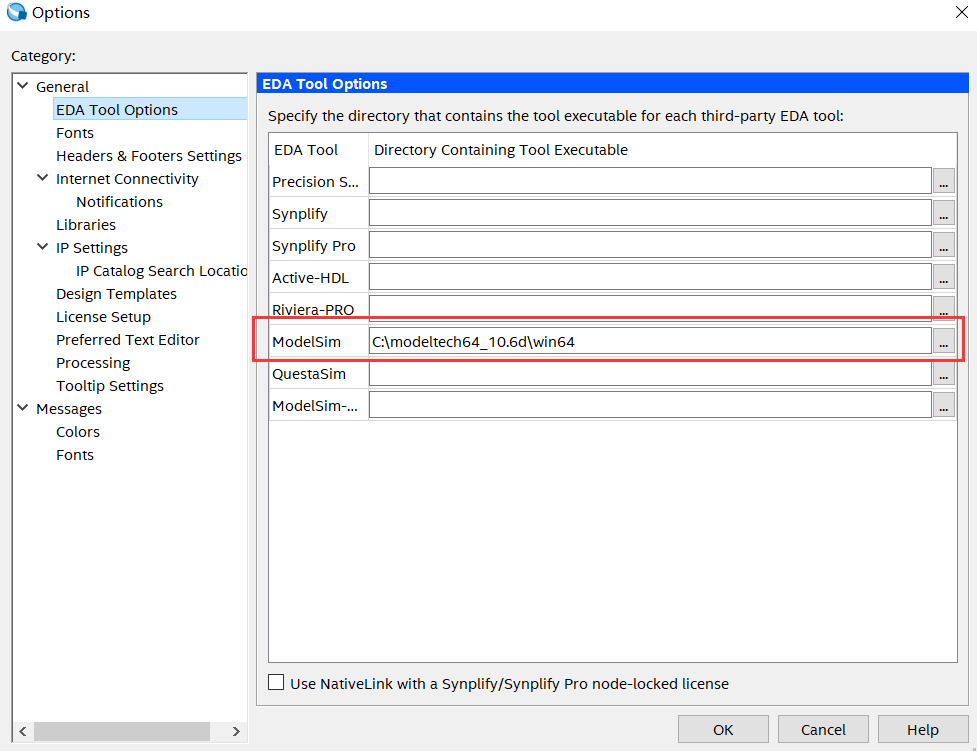Image resolution: width=977 pixels, height=751 pixels.
Task: Open License Setup category item
Action: tap(103, 317)
